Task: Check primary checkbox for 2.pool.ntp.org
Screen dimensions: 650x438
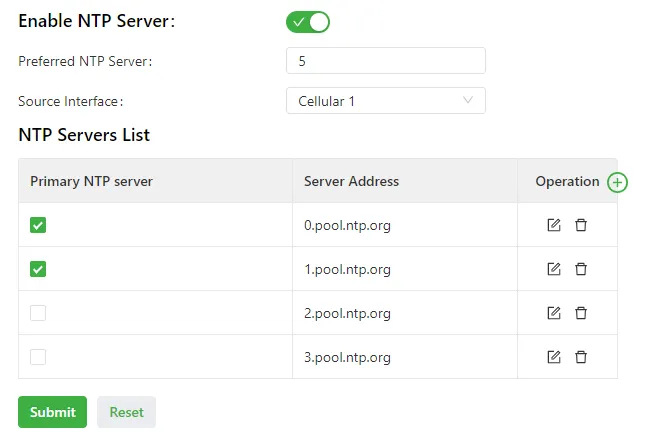Action: (x=38, y=313)
